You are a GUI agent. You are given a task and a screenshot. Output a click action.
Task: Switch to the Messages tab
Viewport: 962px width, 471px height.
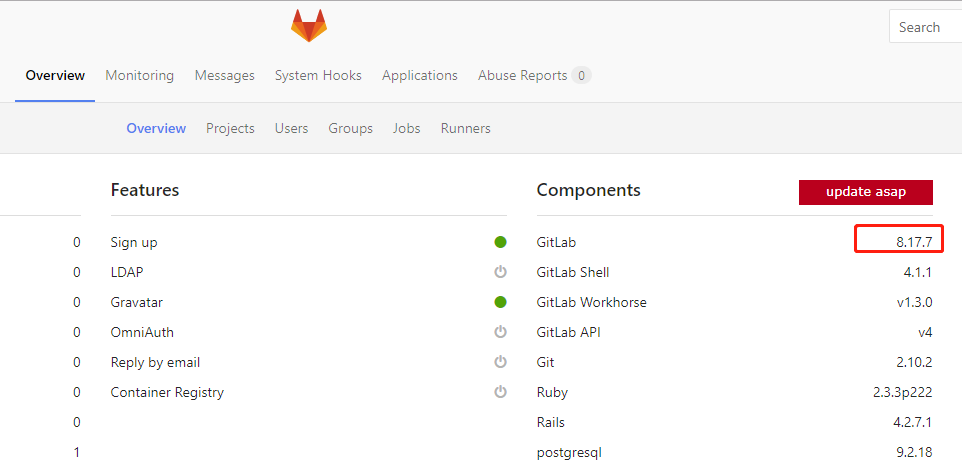pos(224,75)
